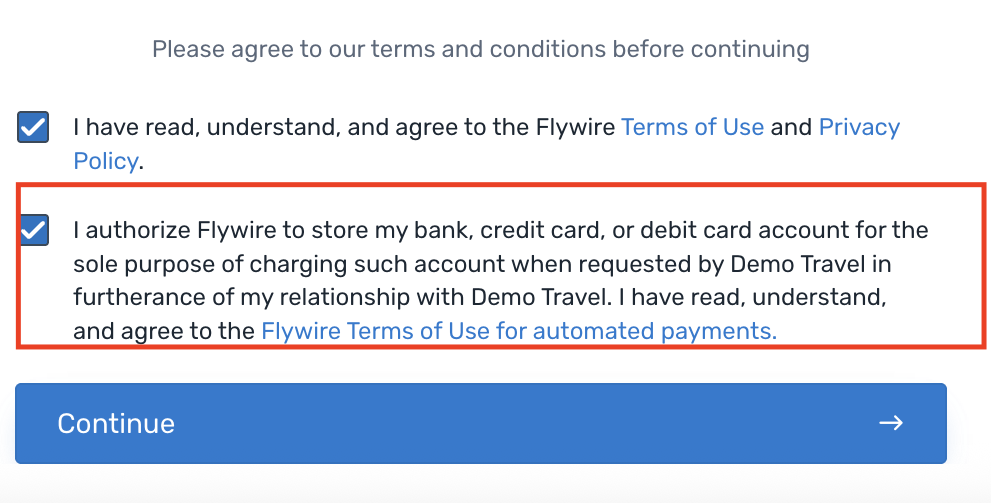991x503 pixels.
Task: Click the "Continue" label text on the button
Action: pos(116,423)
